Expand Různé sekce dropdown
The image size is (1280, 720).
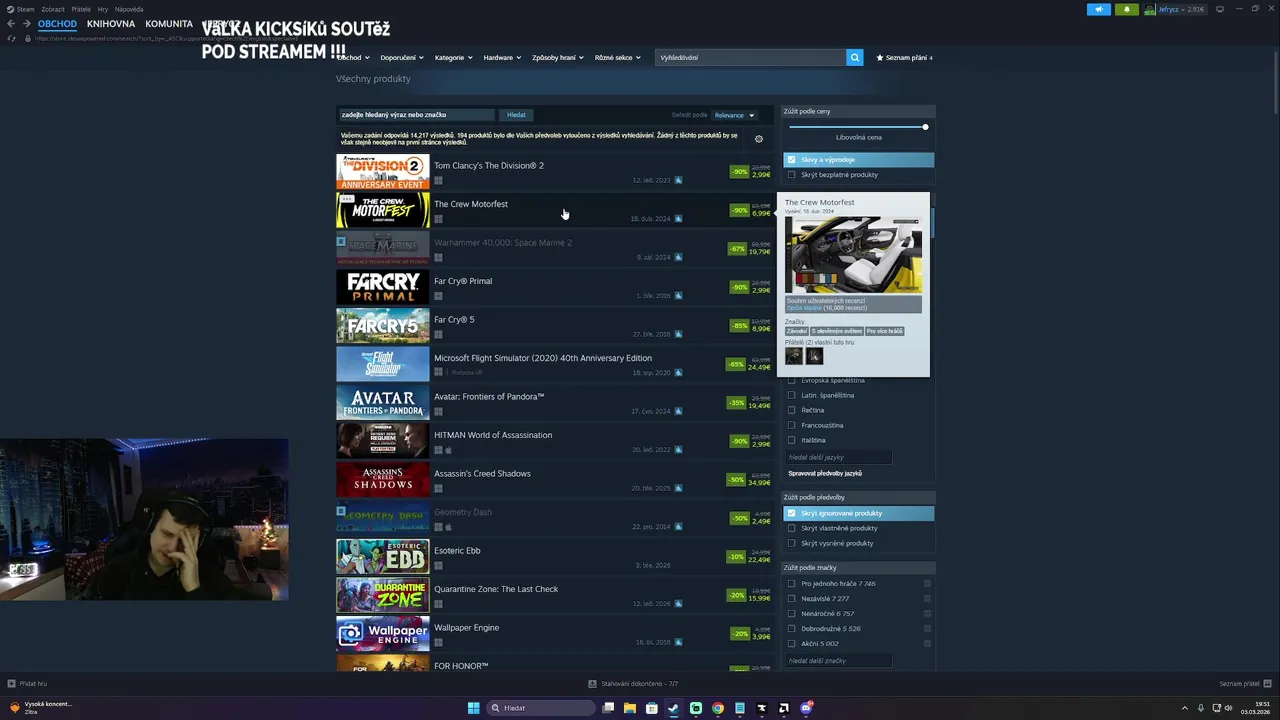pyautogui.click(x=617, y=58)
